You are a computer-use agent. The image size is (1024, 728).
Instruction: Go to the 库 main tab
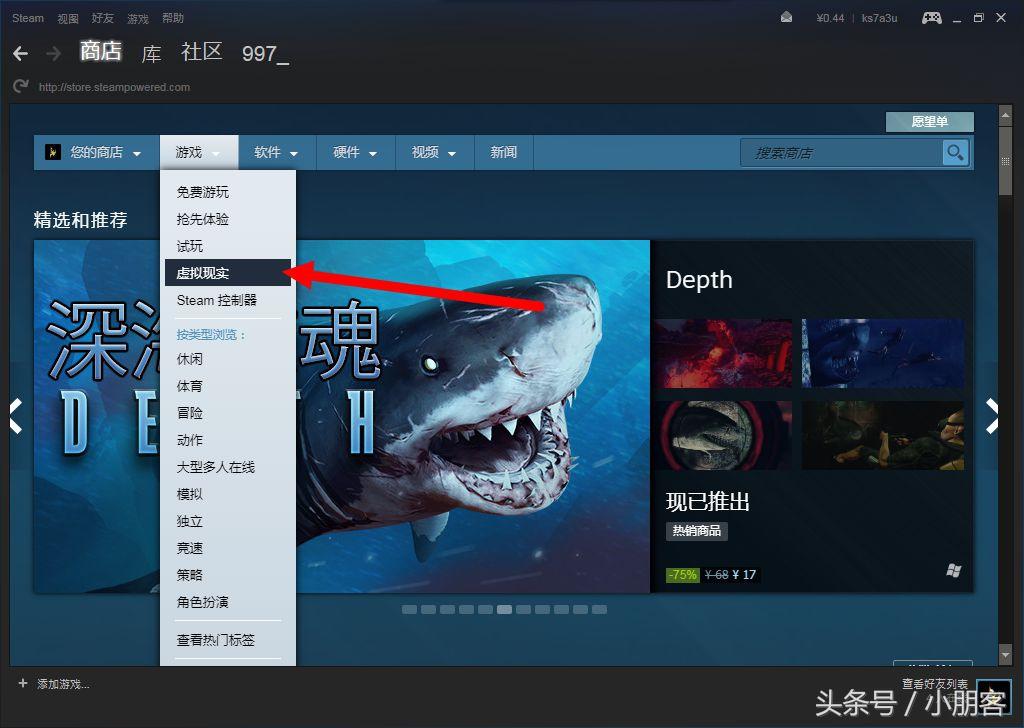[152, 53]
